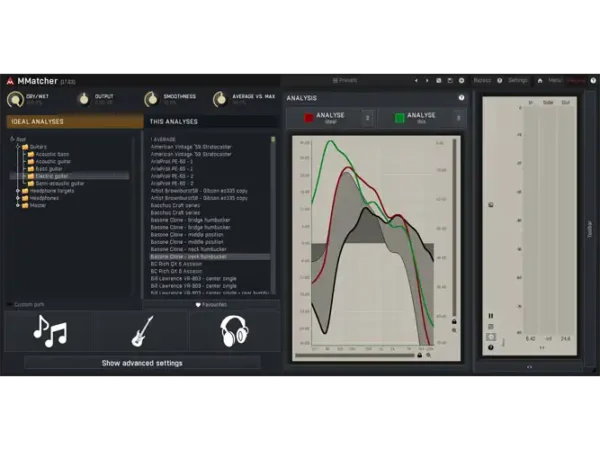Toggle the Bypass button
Viewport: 600px width, 450px height.
pyautogui.click(x=482, y=80)
